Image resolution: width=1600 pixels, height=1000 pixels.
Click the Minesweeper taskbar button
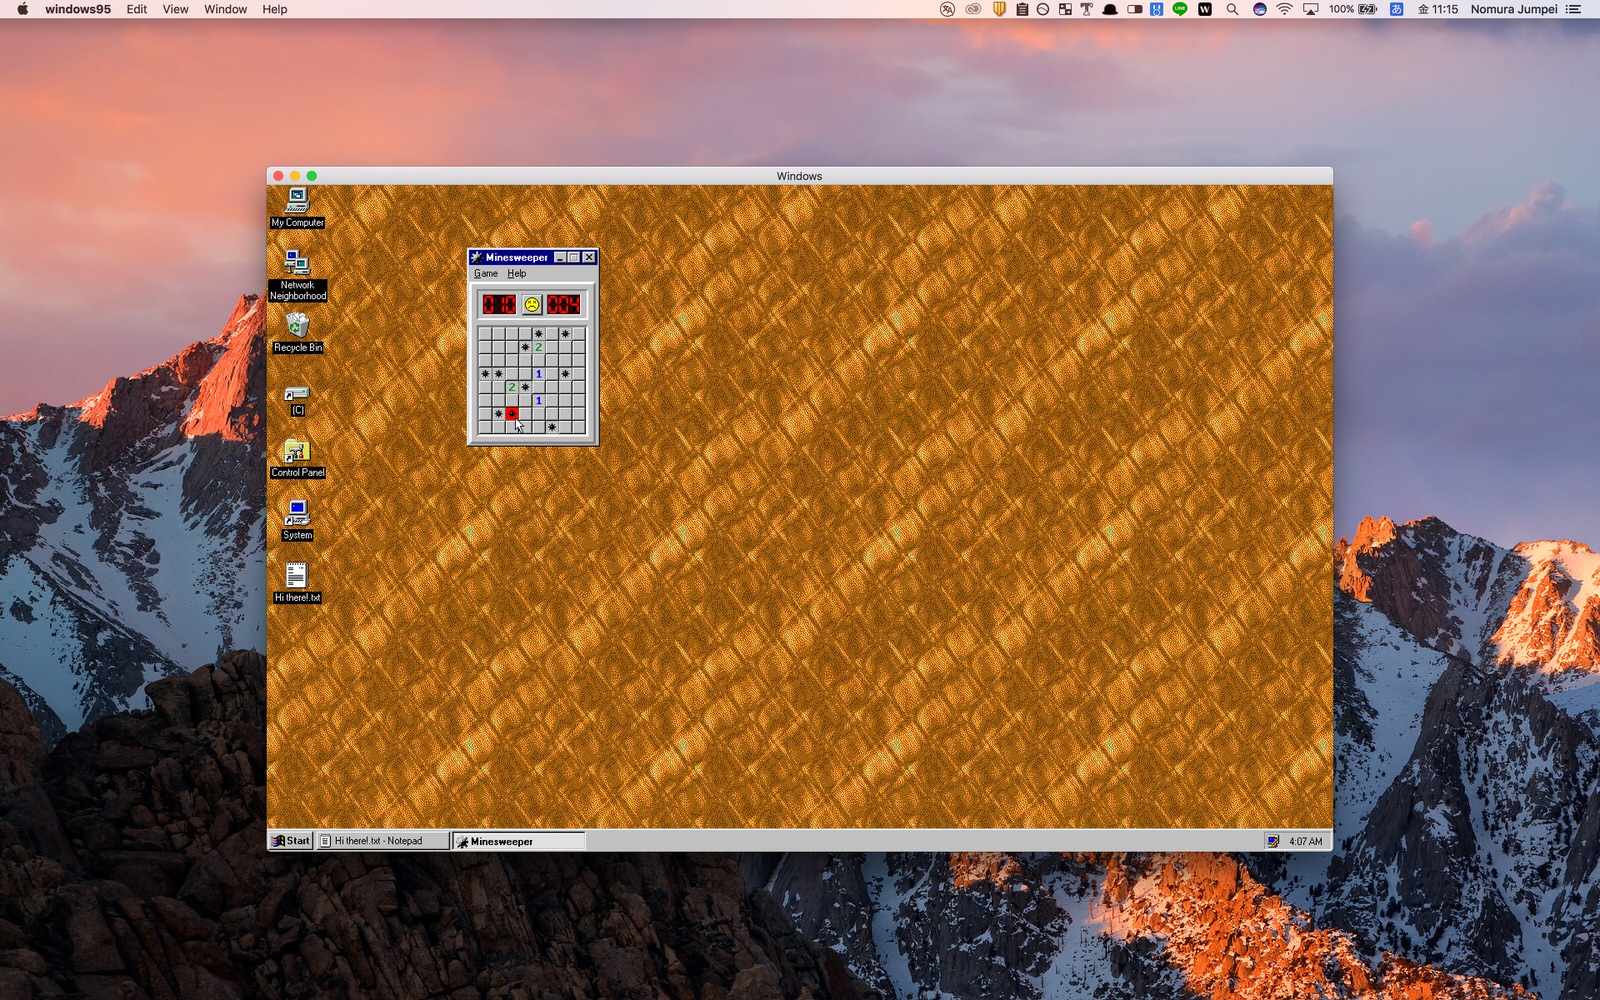[x=519, y=841]
